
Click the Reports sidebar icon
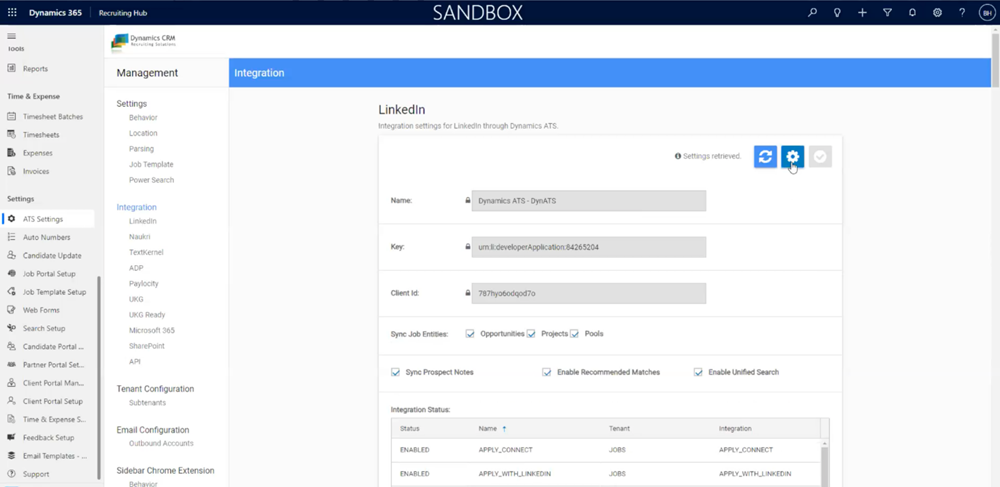(x=11, y=68)
